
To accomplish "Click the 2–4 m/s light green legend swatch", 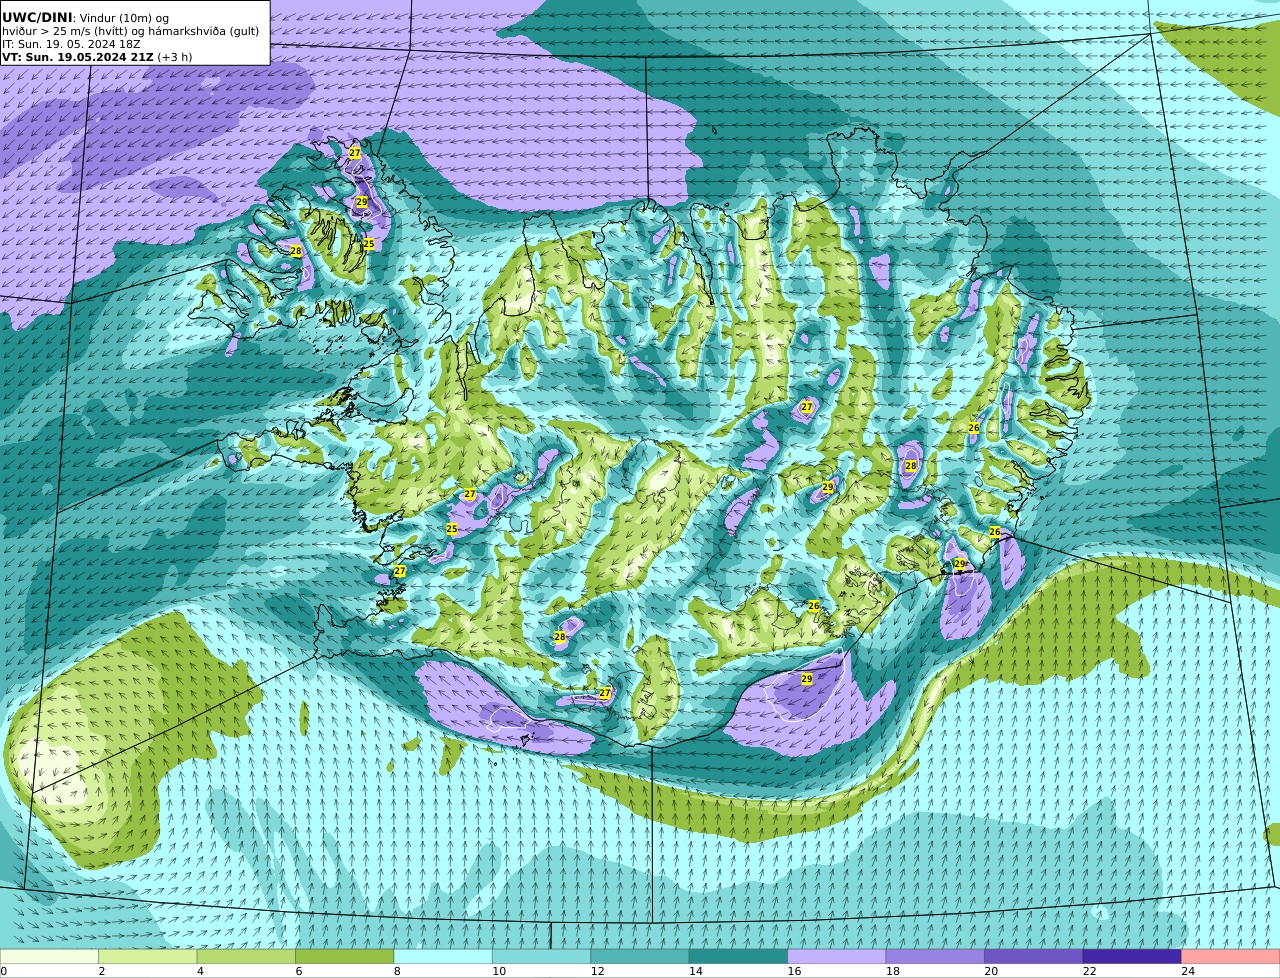I will click(x=147, y=956).
